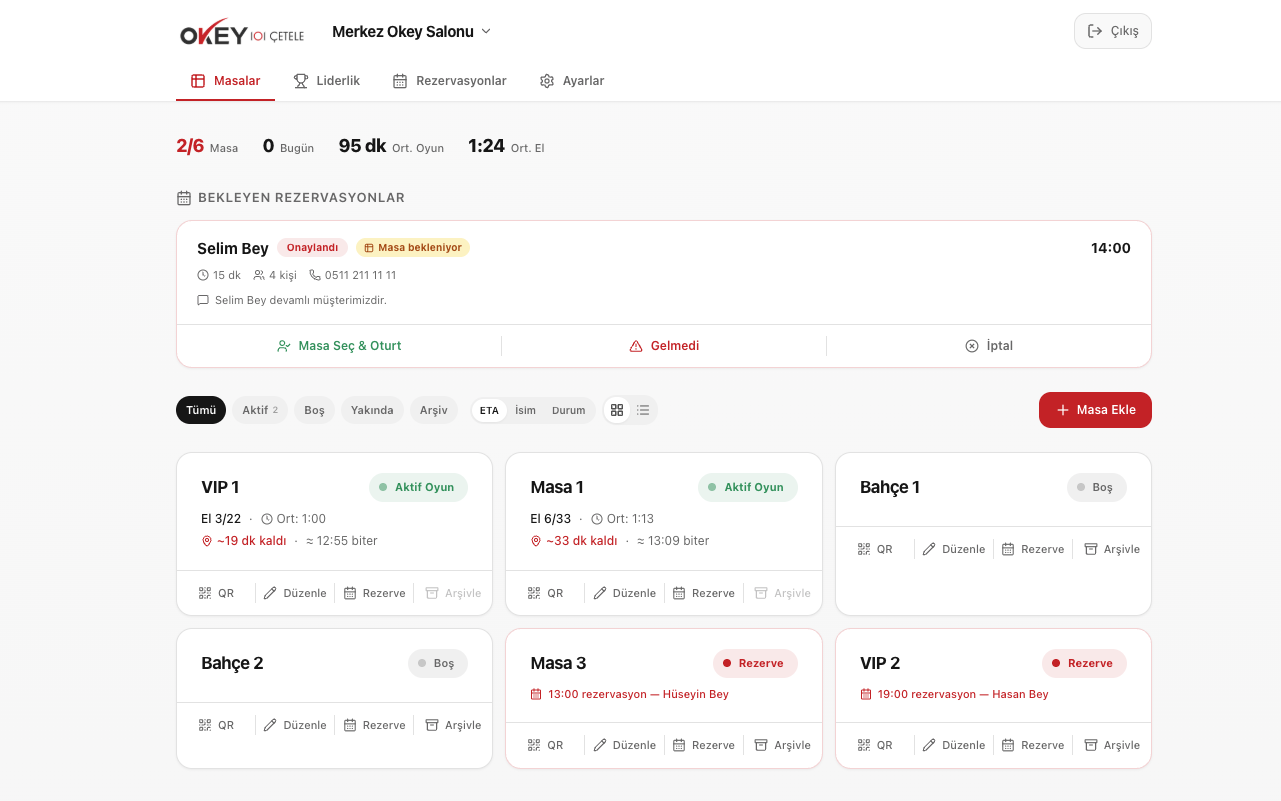Image resolution: width=1281 pixels, height=801 pixels.
Task: Open QR code for VIP 1 table
Action: [x=216, y=593]
